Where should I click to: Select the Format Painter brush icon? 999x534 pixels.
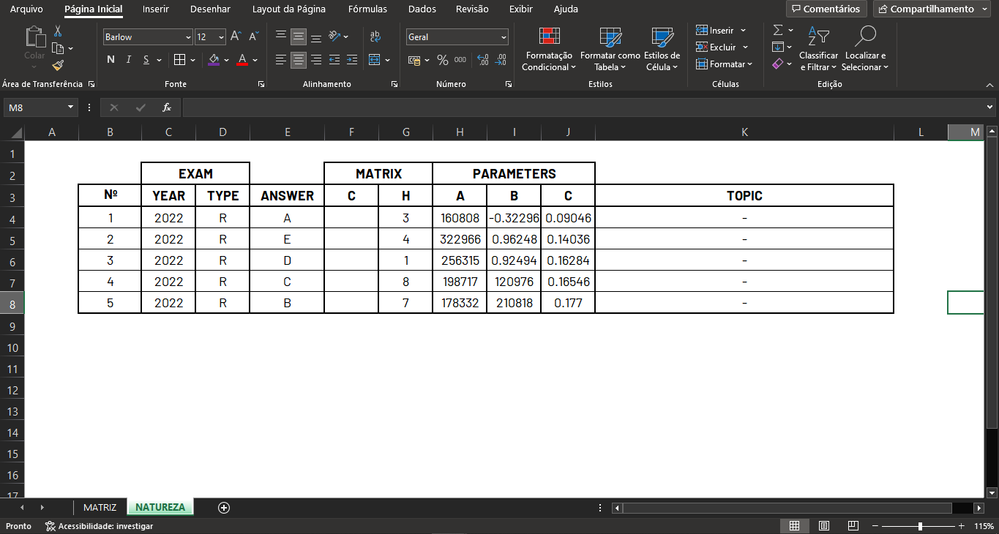(58, 65)
